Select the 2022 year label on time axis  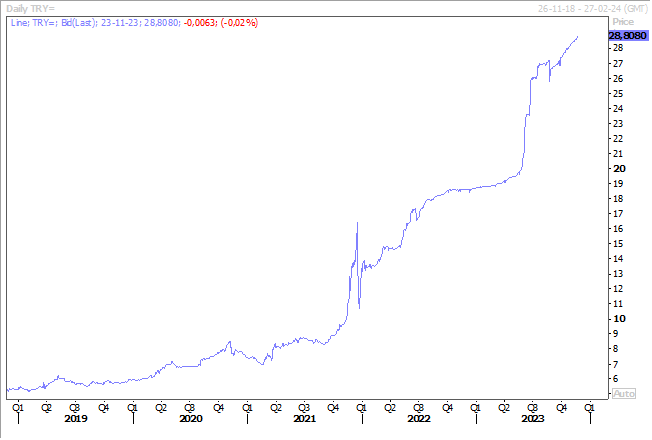tap(419, 419)
